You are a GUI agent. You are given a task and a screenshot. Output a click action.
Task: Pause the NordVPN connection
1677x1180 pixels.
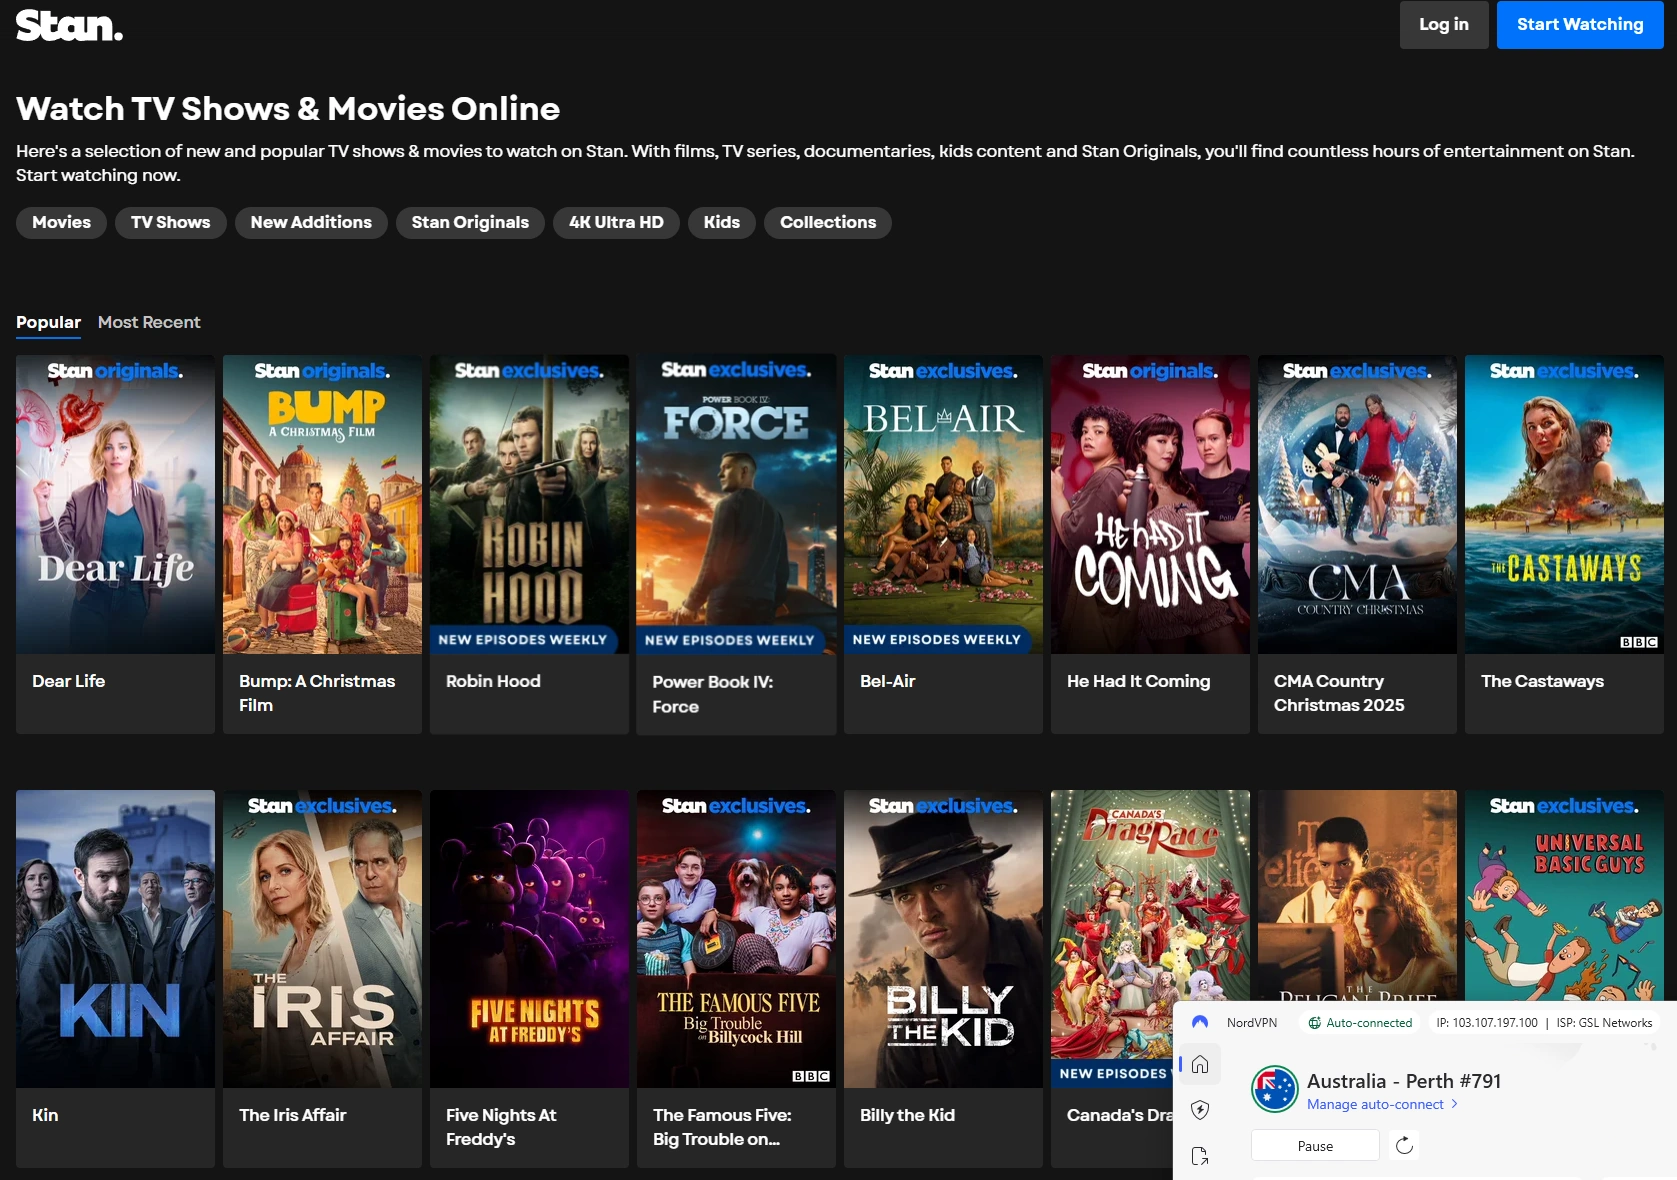[x=1315, y=1146]
